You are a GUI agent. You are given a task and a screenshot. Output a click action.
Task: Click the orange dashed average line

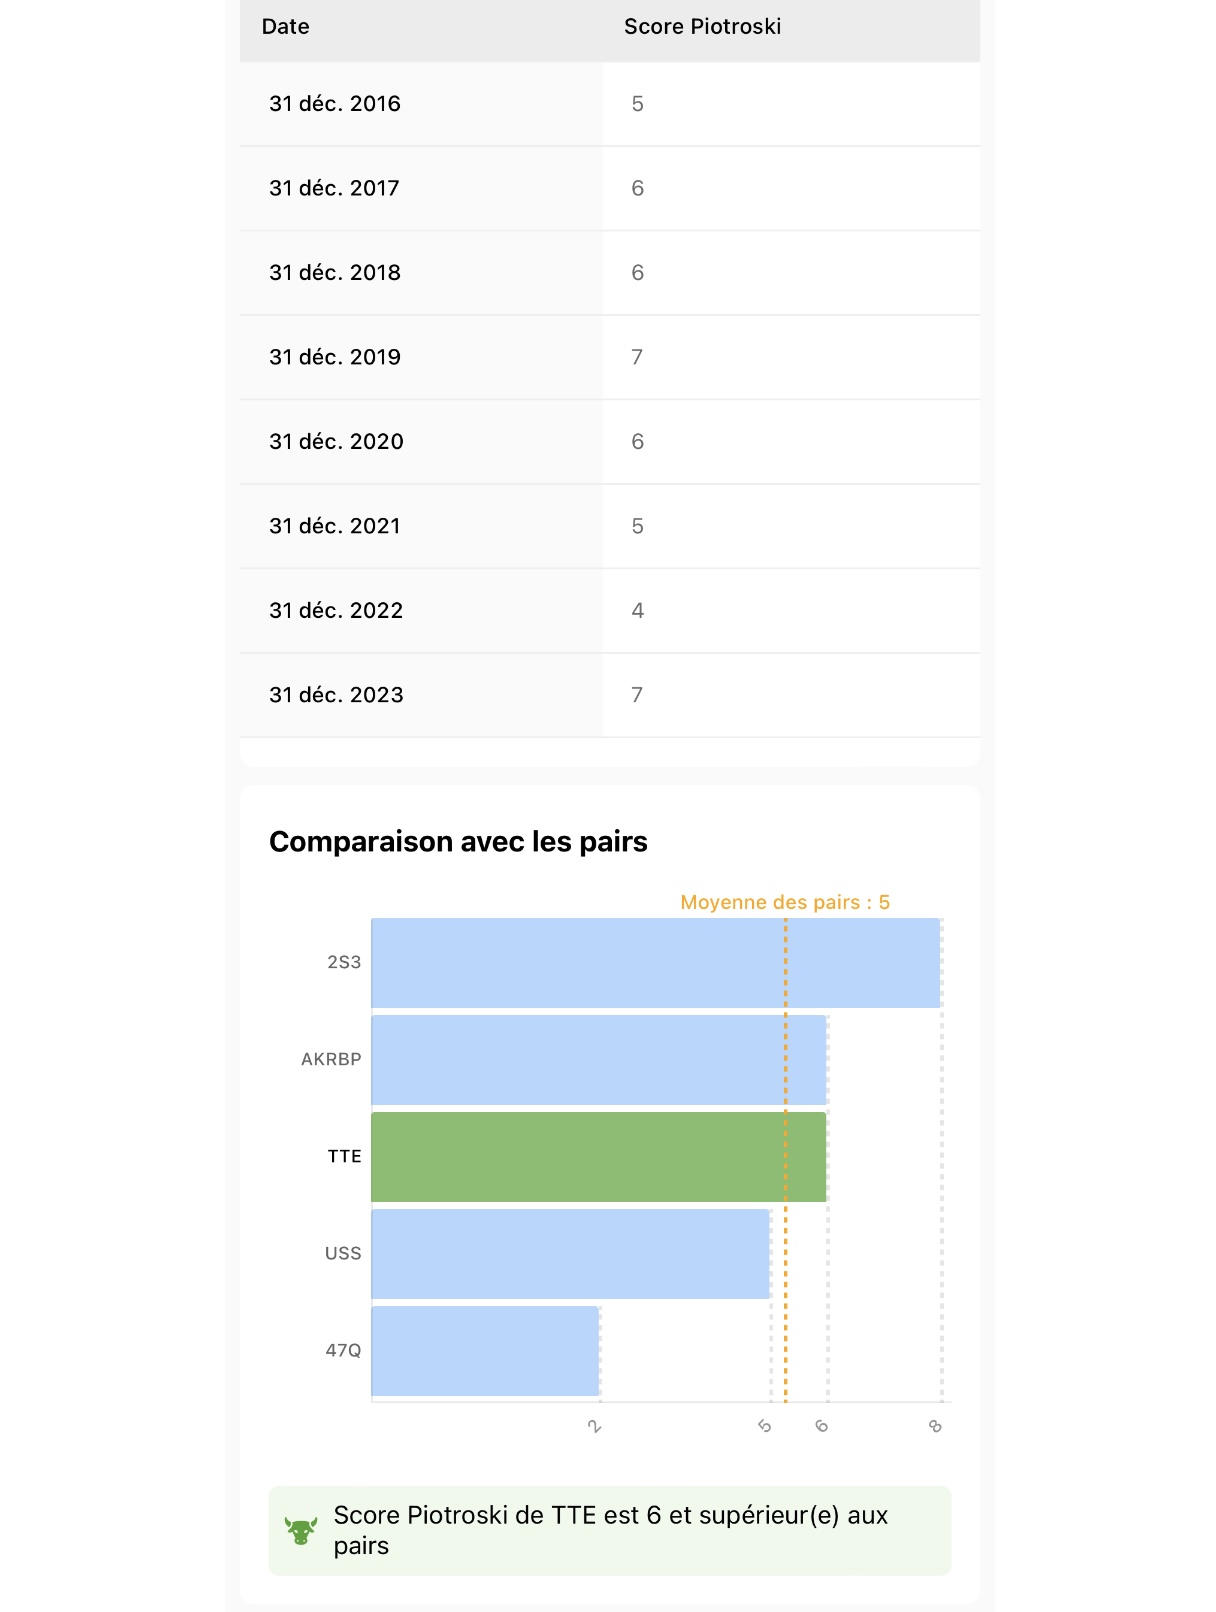pyautogui.click(x=786, y=1160)
